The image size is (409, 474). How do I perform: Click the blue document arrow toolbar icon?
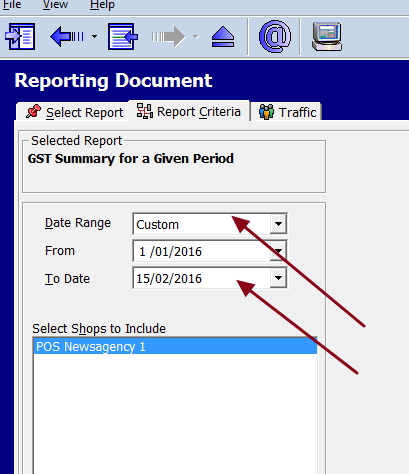123,36
